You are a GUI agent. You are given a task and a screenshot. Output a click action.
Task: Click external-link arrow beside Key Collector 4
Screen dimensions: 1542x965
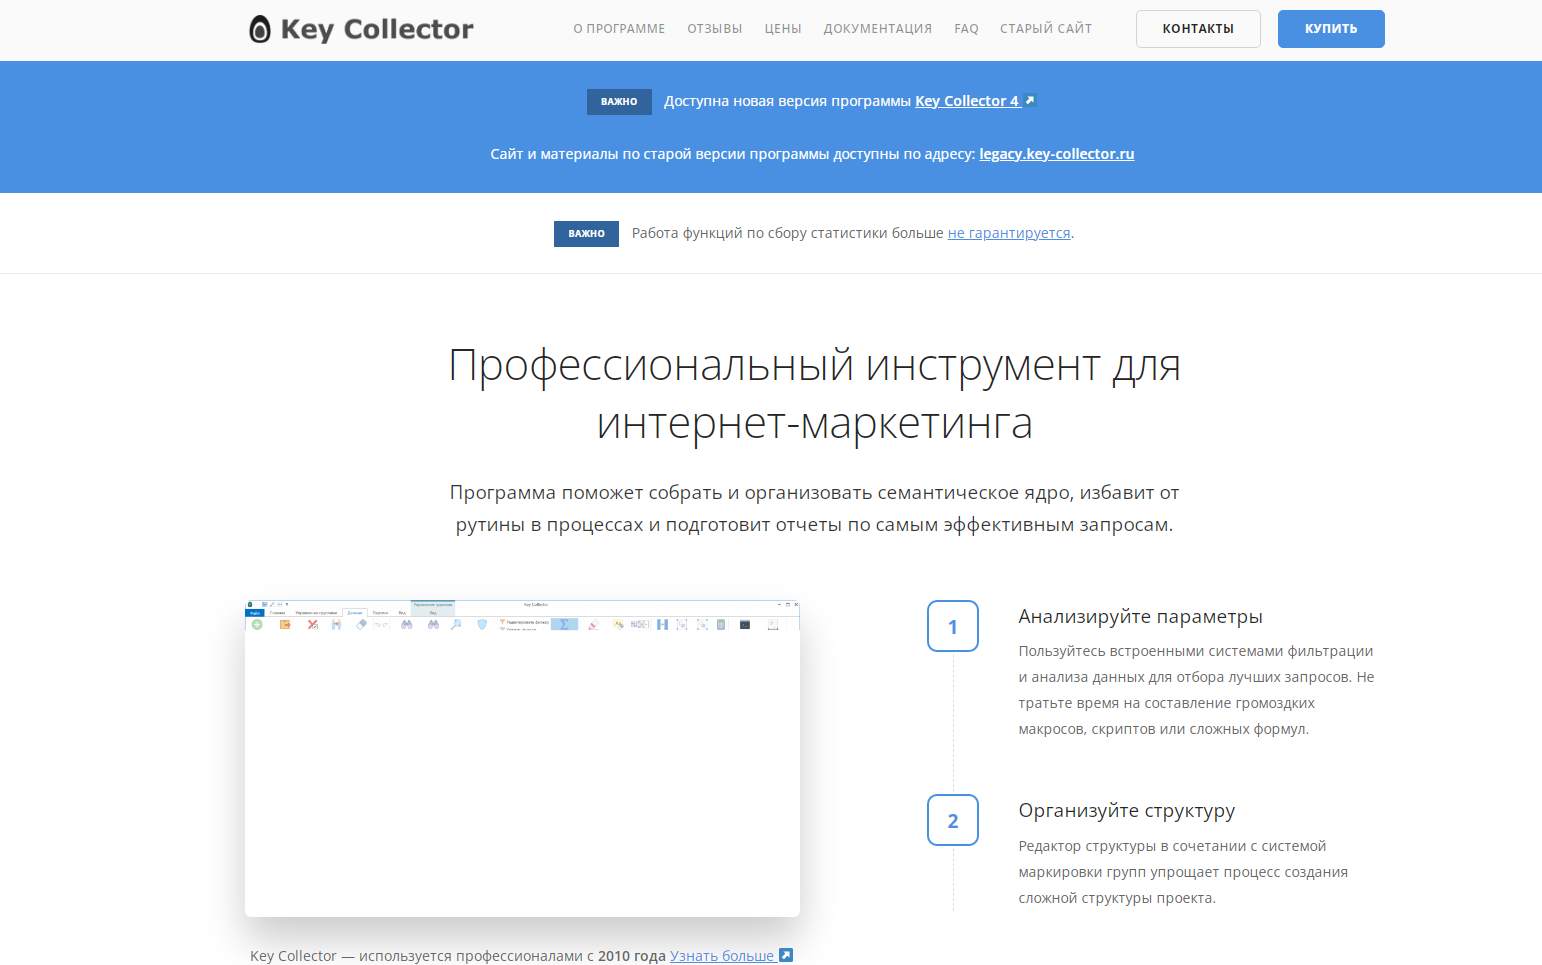[x=1030, y=100]
